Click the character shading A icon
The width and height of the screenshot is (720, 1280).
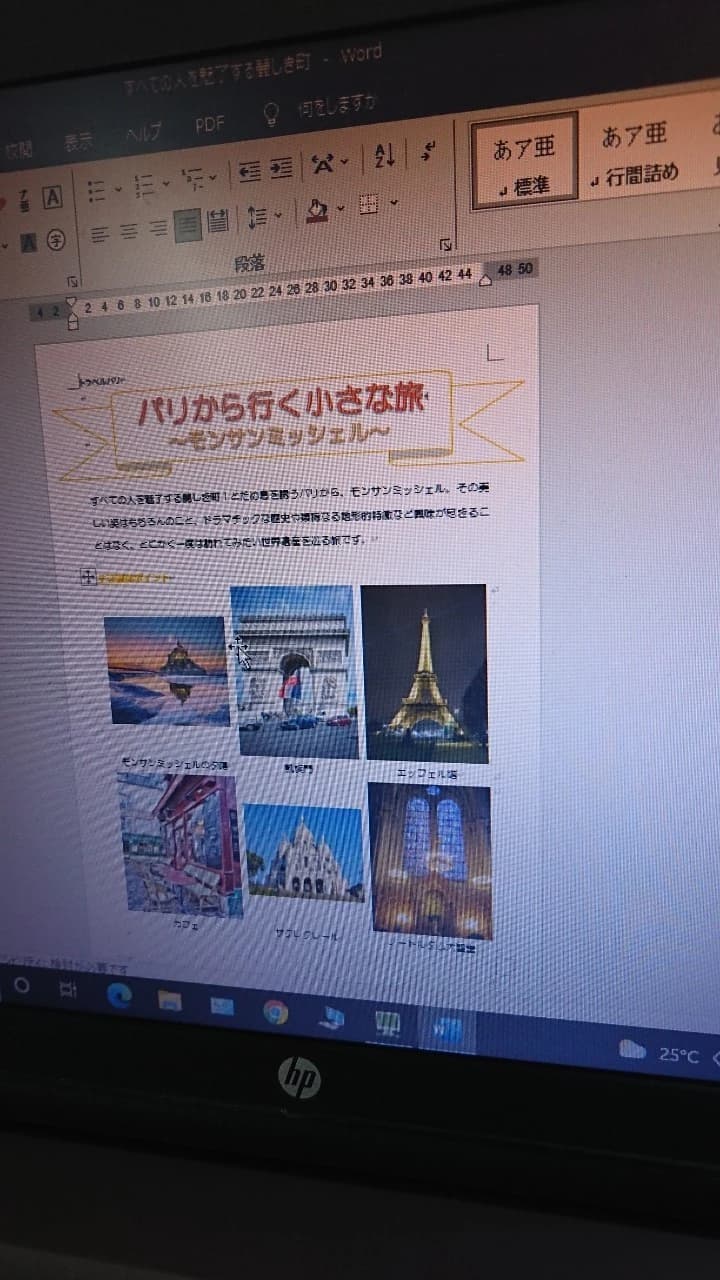coord(27,241)
